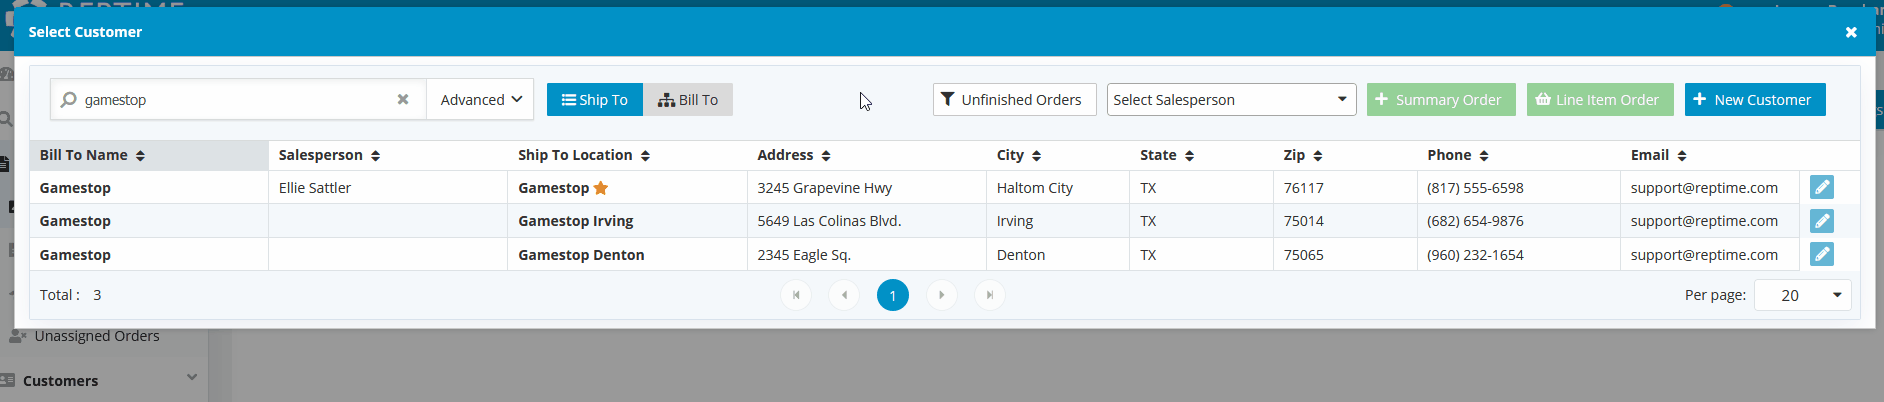Edit the Haltom City Gamestop customer

point(1822,187)
